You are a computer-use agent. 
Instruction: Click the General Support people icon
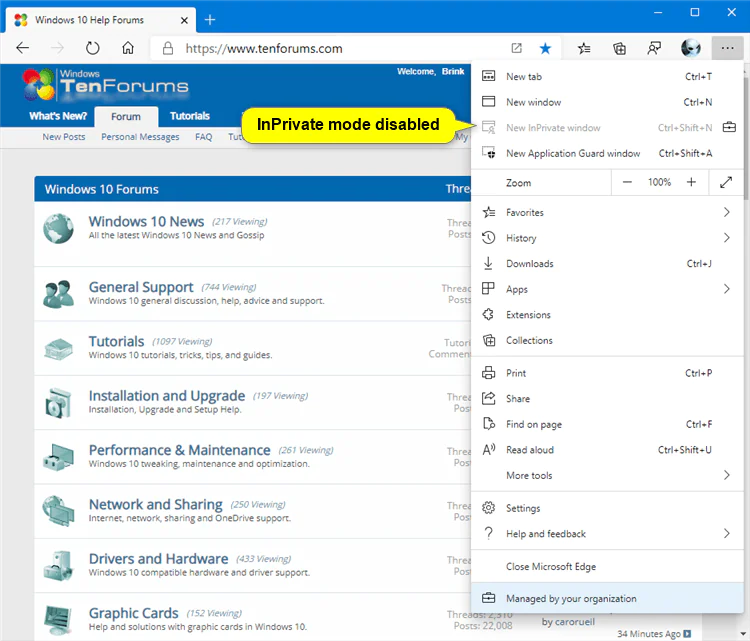[58, 294]
